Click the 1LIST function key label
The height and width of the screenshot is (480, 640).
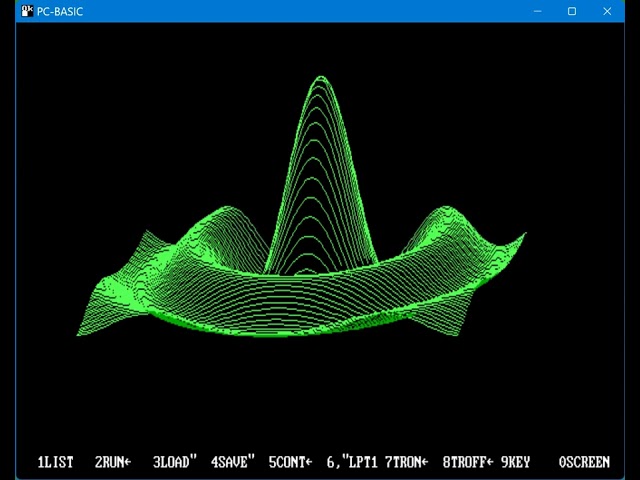(56, 462)
